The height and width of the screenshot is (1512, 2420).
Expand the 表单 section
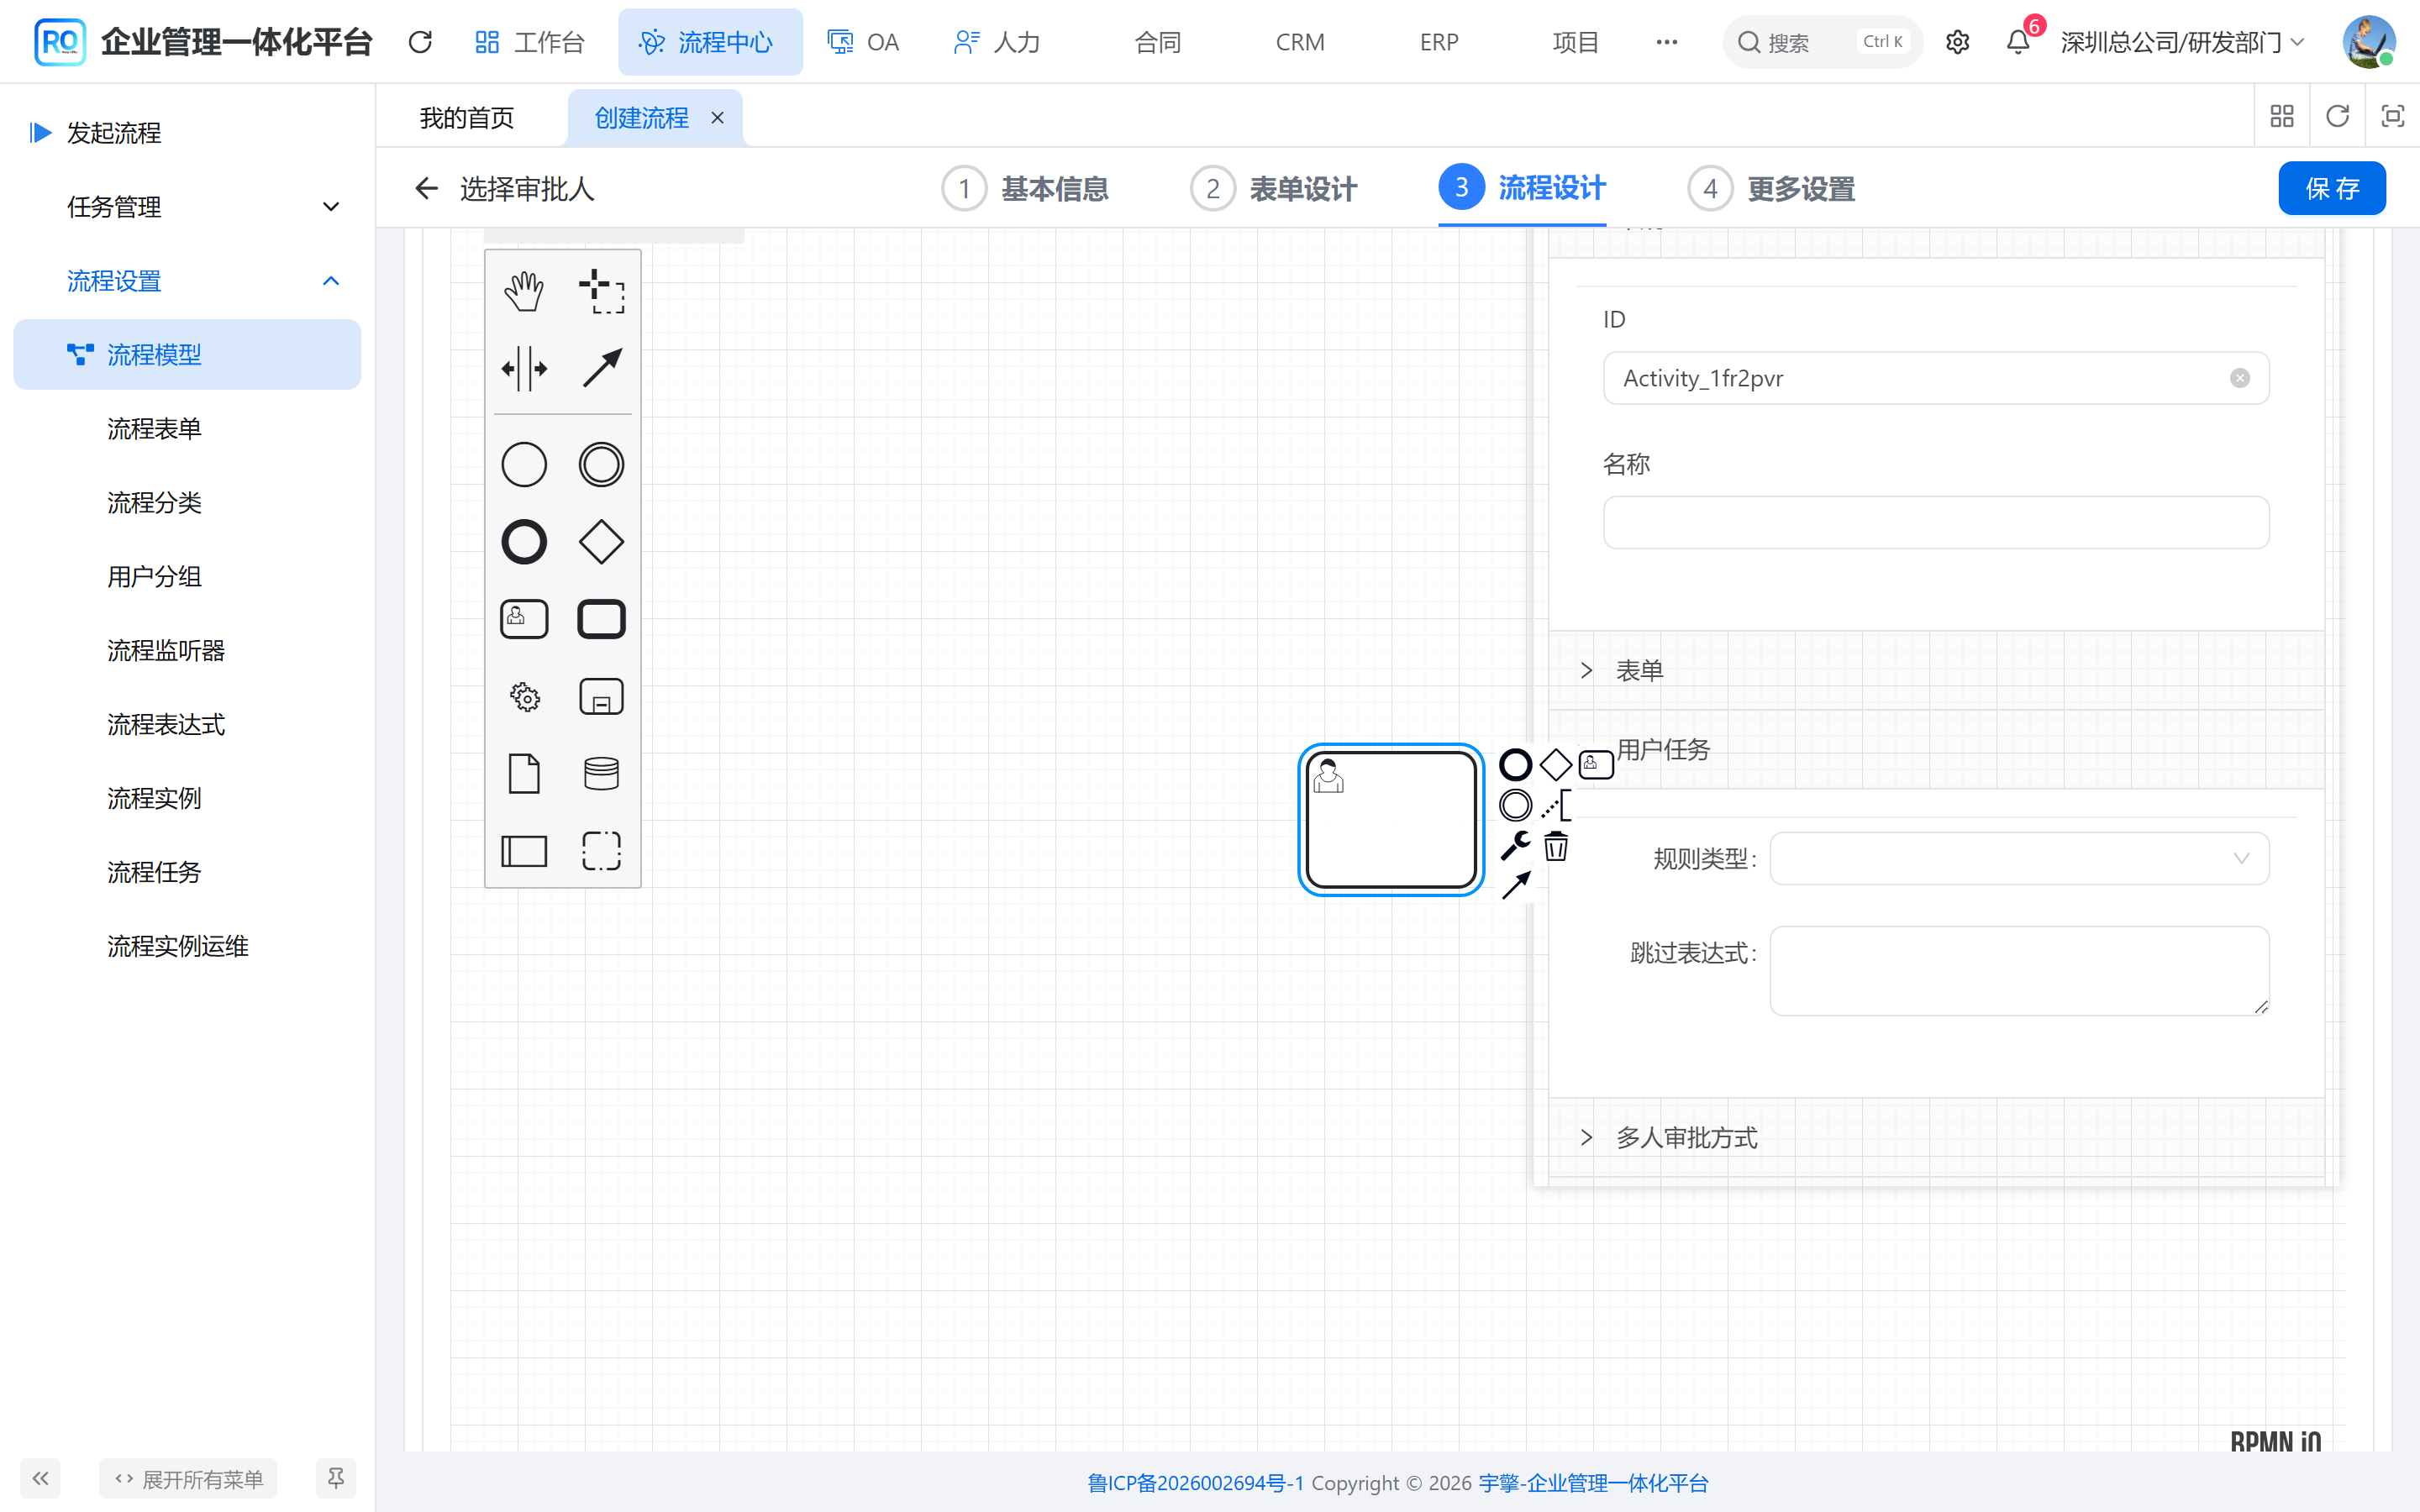coord(1935,671)
